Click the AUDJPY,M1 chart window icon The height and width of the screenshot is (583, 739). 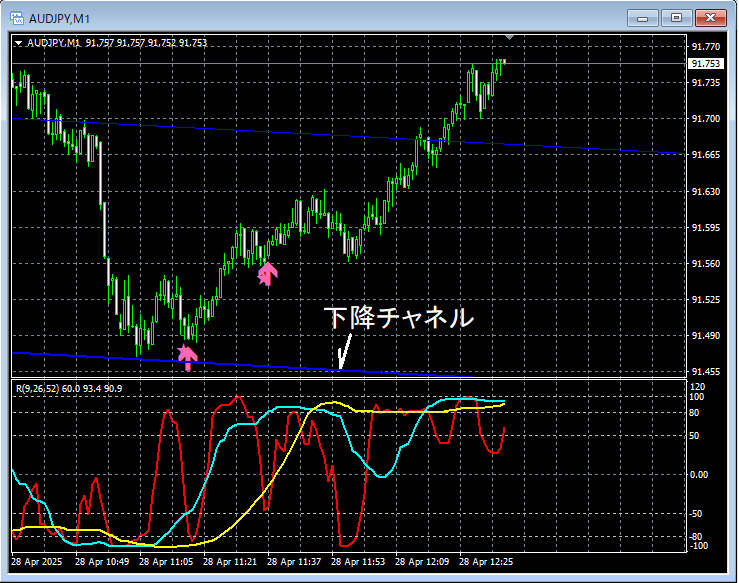click(17, 18)
